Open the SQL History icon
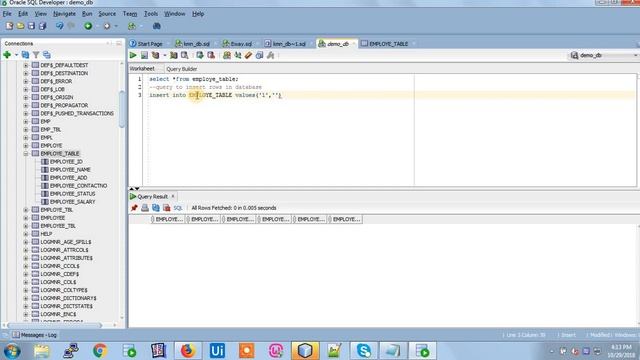 click(x=259, y=55)
